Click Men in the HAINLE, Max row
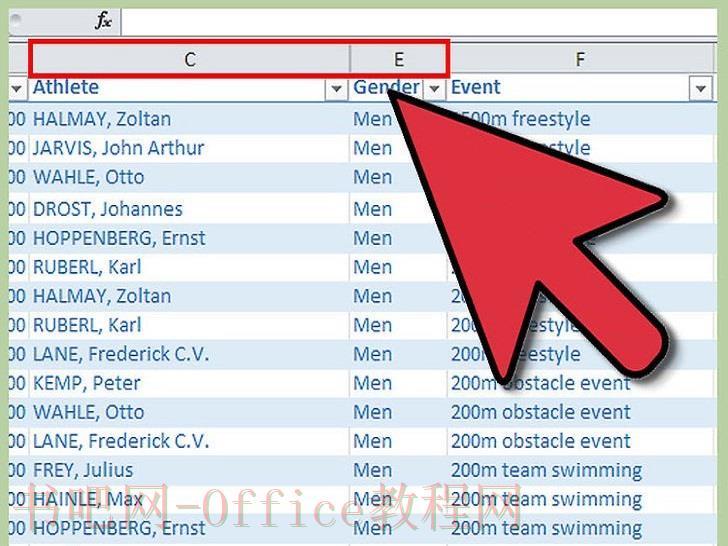 pyautogui.click(x=373, y=499)
